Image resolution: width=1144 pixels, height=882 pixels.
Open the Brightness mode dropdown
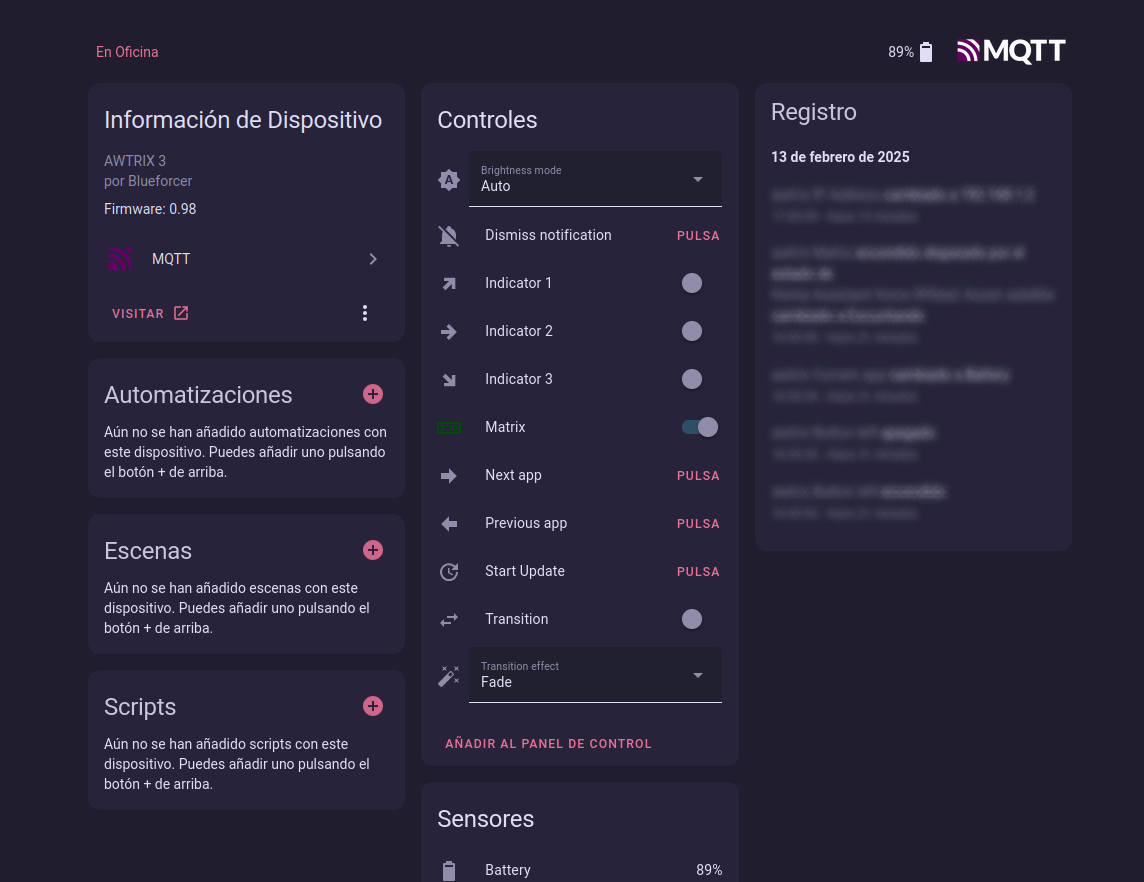[595, 179]
